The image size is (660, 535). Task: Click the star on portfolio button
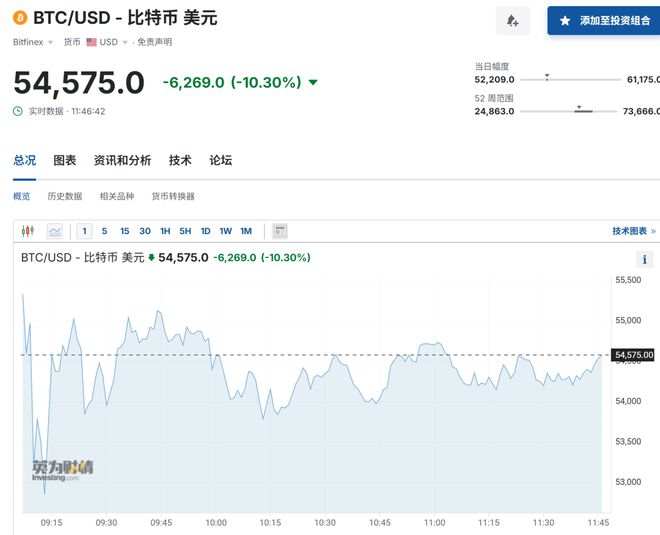point(565,21)
